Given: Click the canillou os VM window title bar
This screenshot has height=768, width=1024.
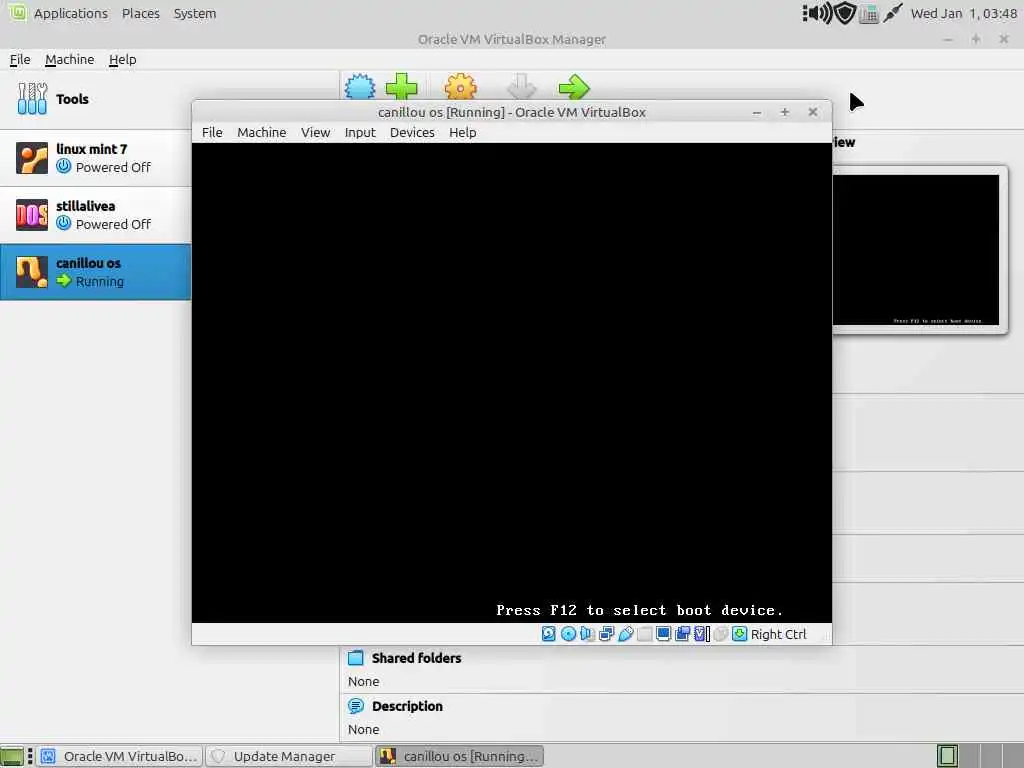Looking at the screenshot, I should click(511, 112).
